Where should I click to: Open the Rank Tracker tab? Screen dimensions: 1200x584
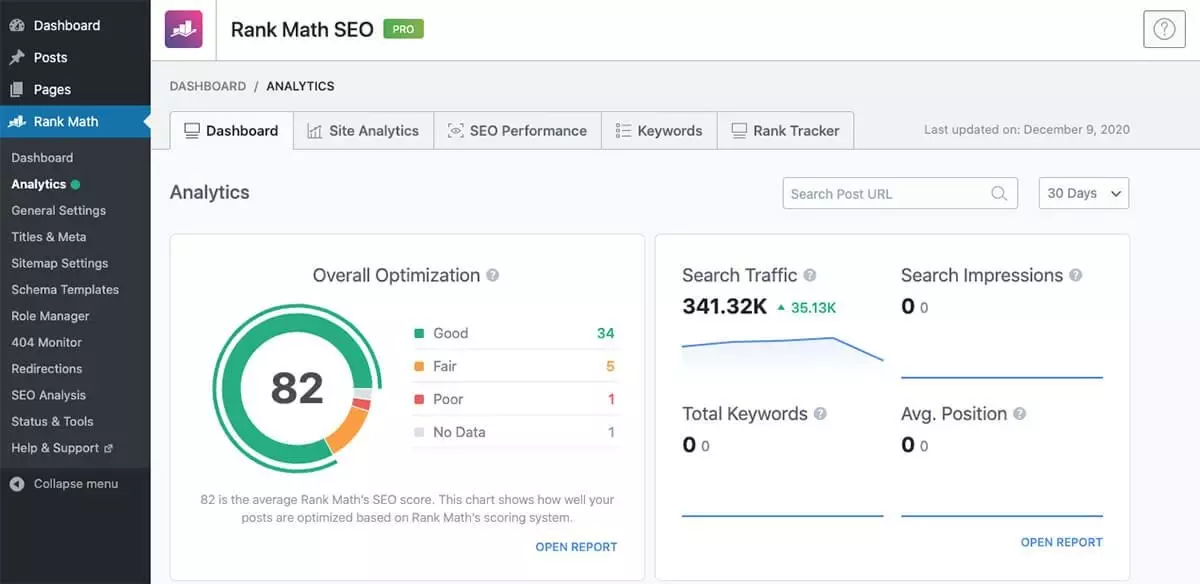785,131
